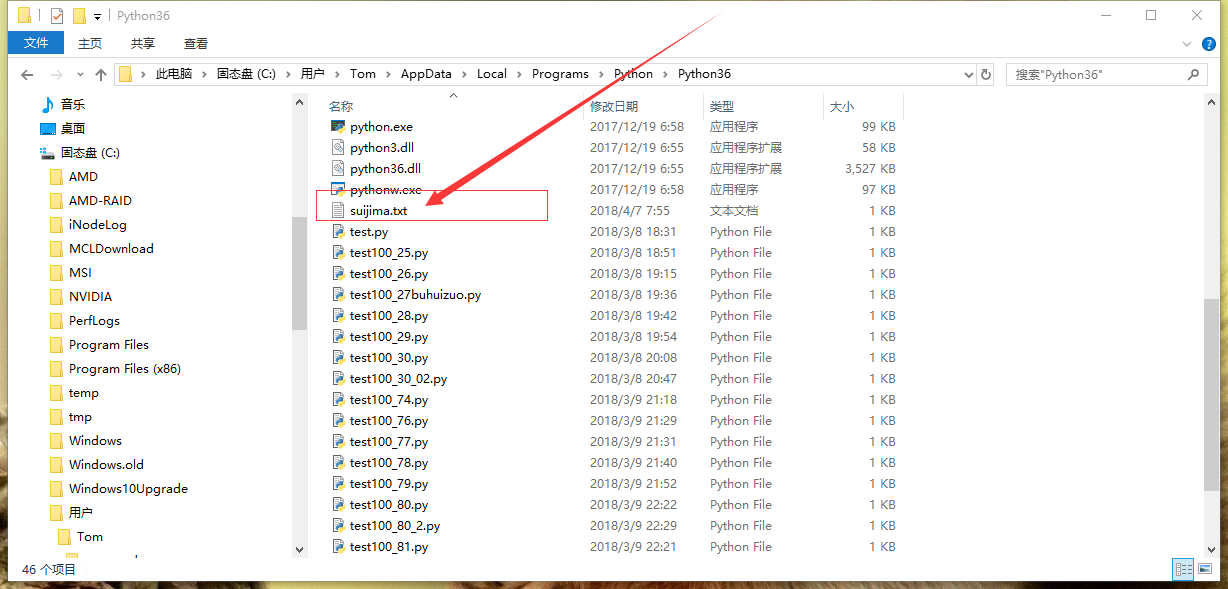Image resolution: width=1228 pixels, height=589 pixels.
Task: Open the recent locations dropdown arrow
Action: (x=79, y=75)
